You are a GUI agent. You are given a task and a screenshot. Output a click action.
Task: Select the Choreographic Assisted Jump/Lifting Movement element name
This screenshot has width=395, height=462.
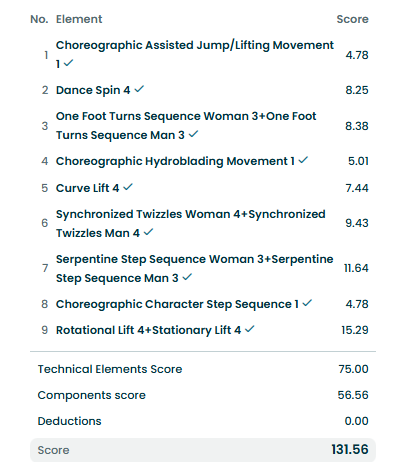pos(195,54)
